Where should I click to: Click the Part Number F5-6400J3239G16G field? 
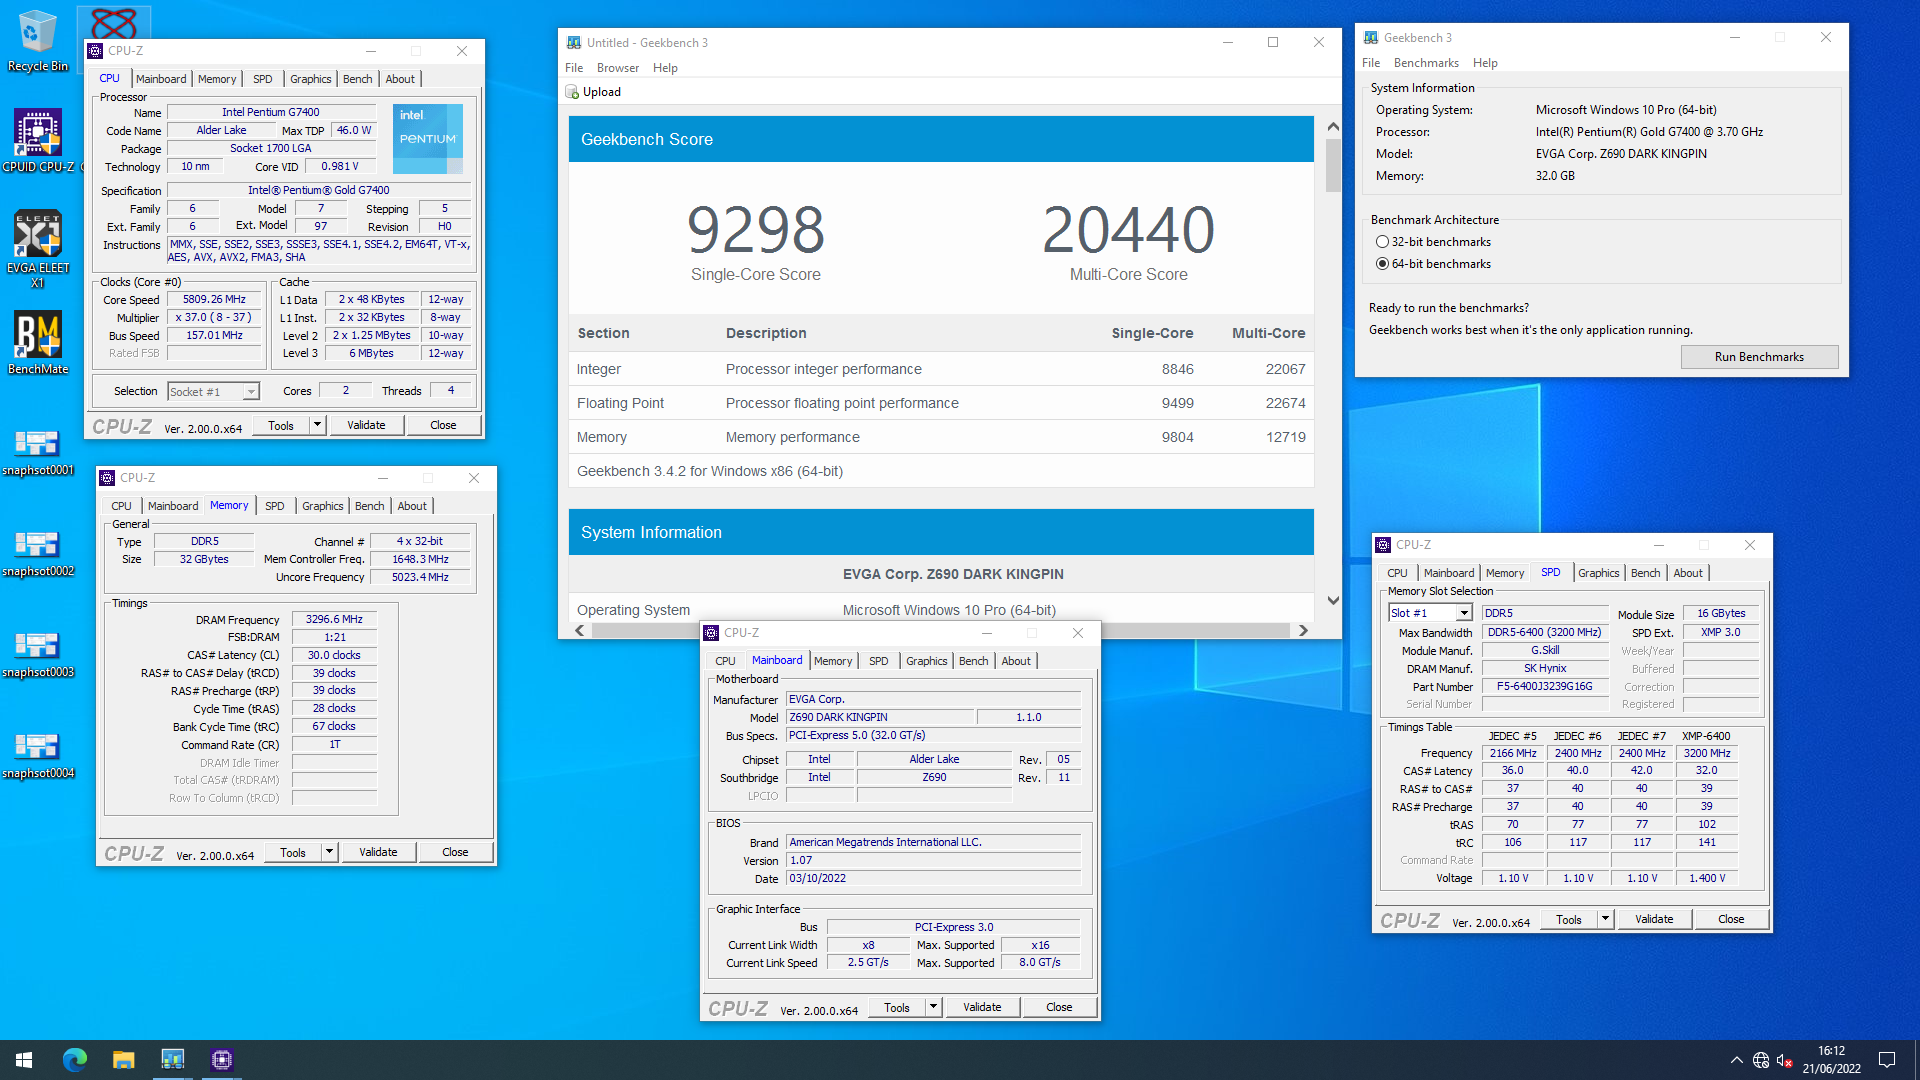pos(1544,686)
